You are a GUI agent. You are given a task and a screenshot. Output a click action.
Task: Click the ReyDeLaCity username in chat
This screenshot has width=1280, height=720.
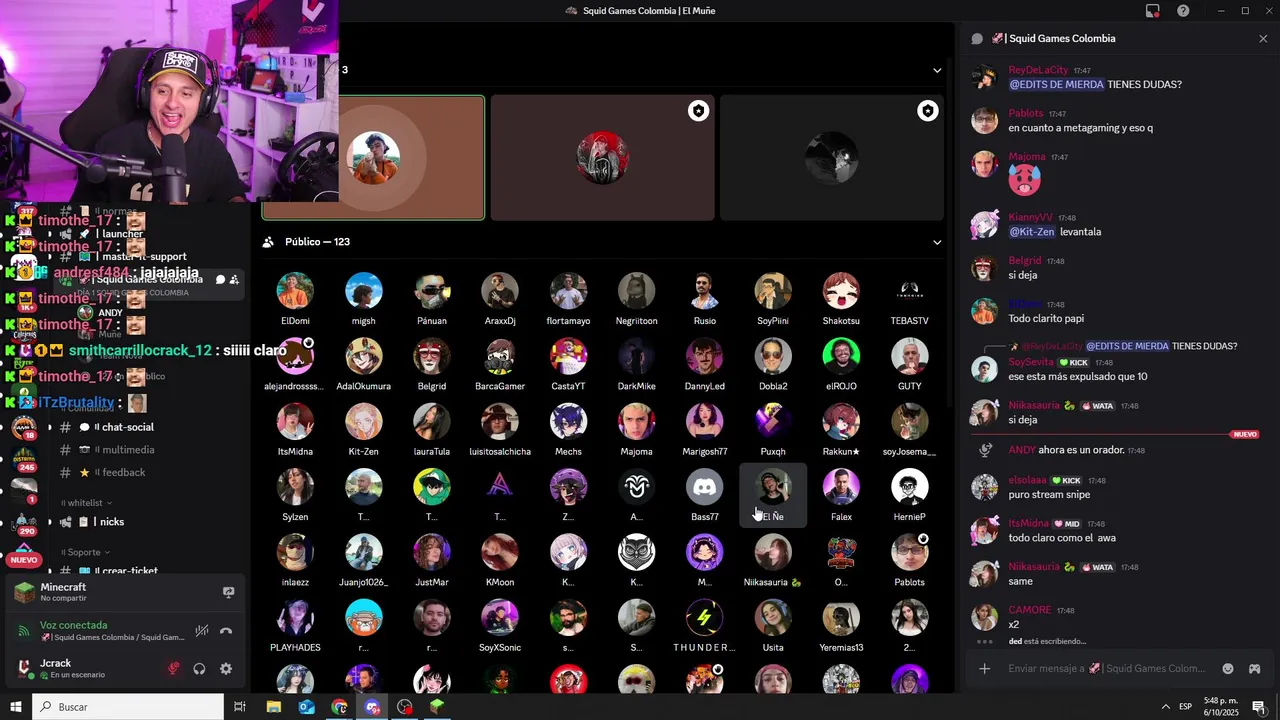coord(1038,70)
